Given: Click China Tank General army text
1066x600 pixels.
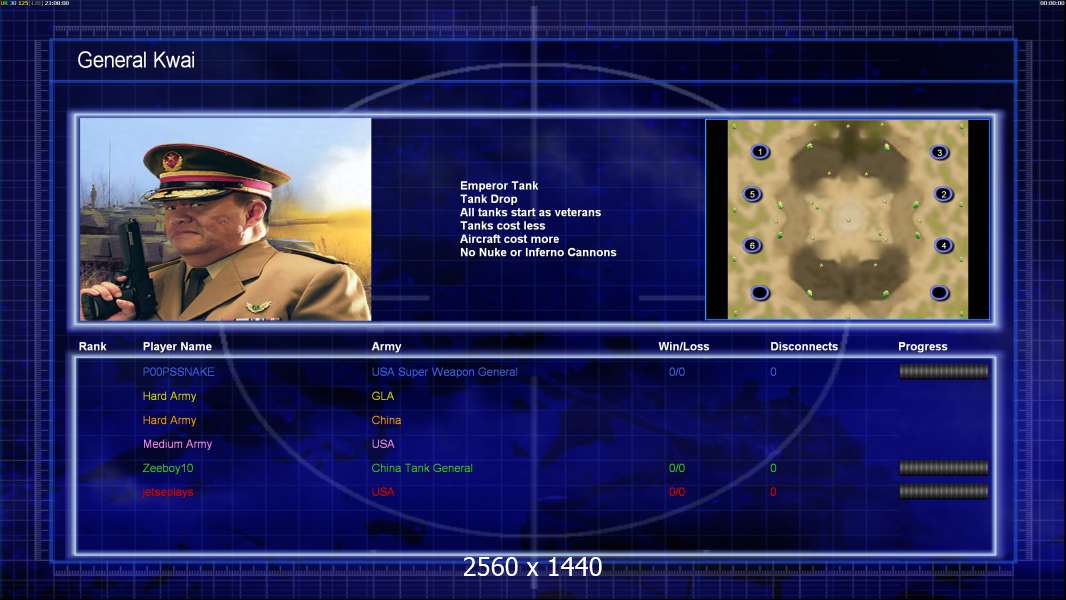Looking at the screenshot, I should tap(422, 468).
